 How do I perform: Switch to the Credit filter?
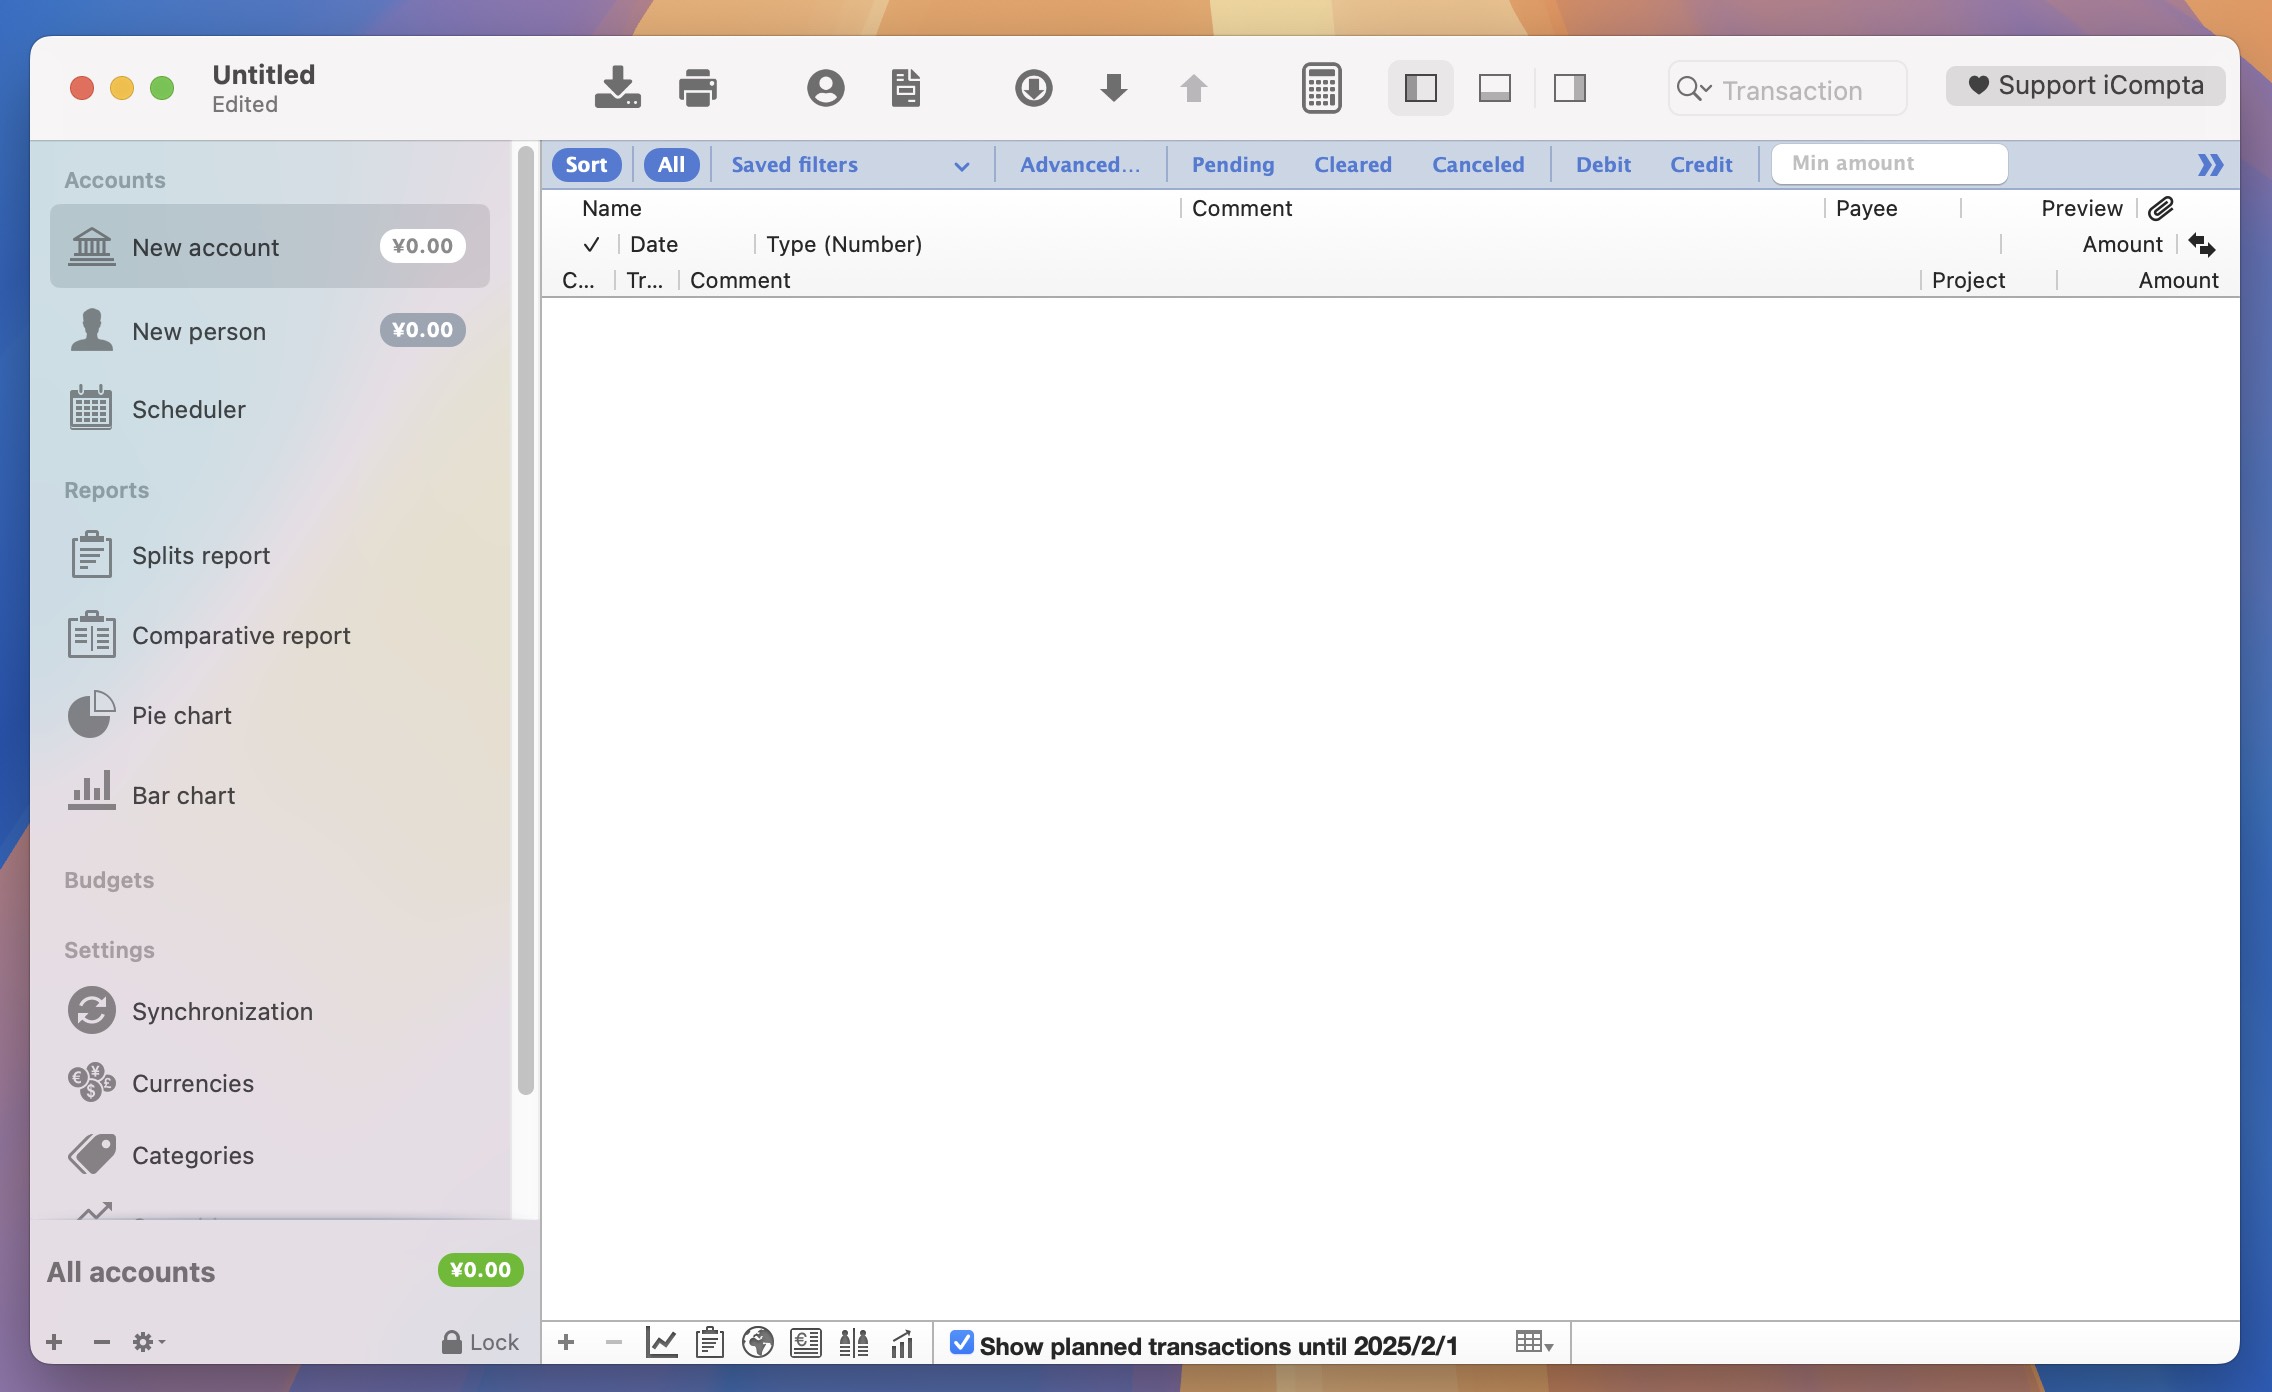[1700, 164]
